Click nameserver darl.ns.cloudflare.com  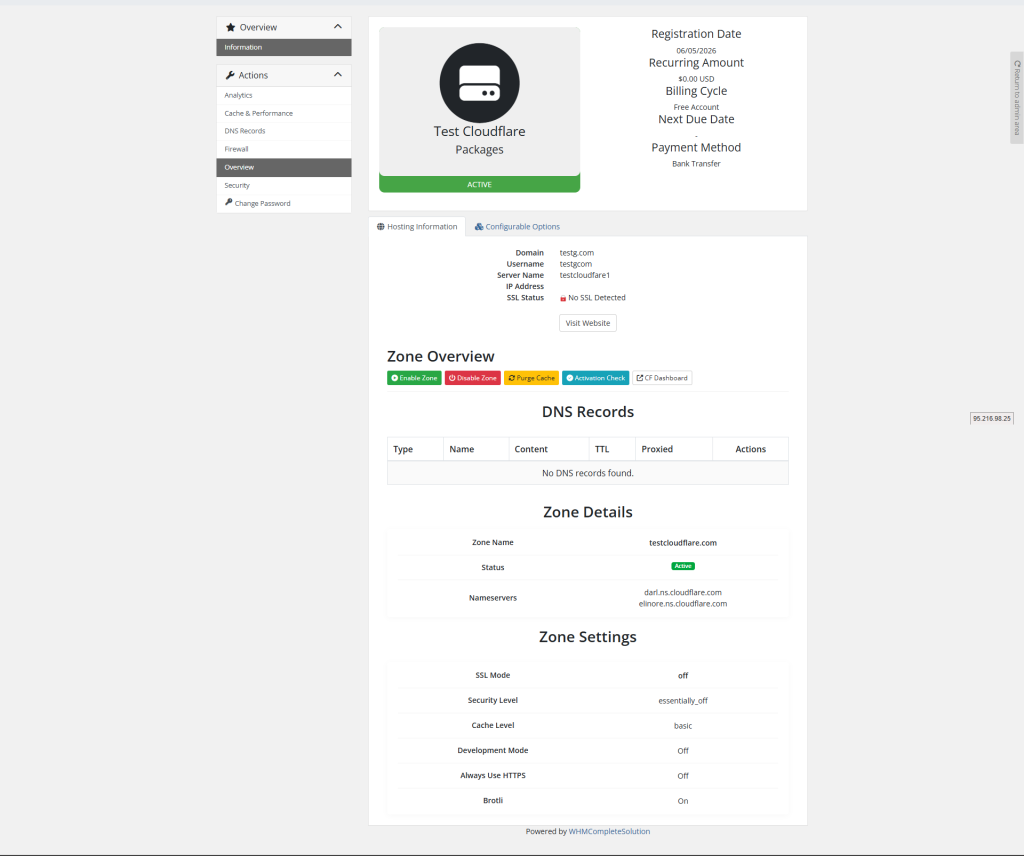[x=683, y=592]
